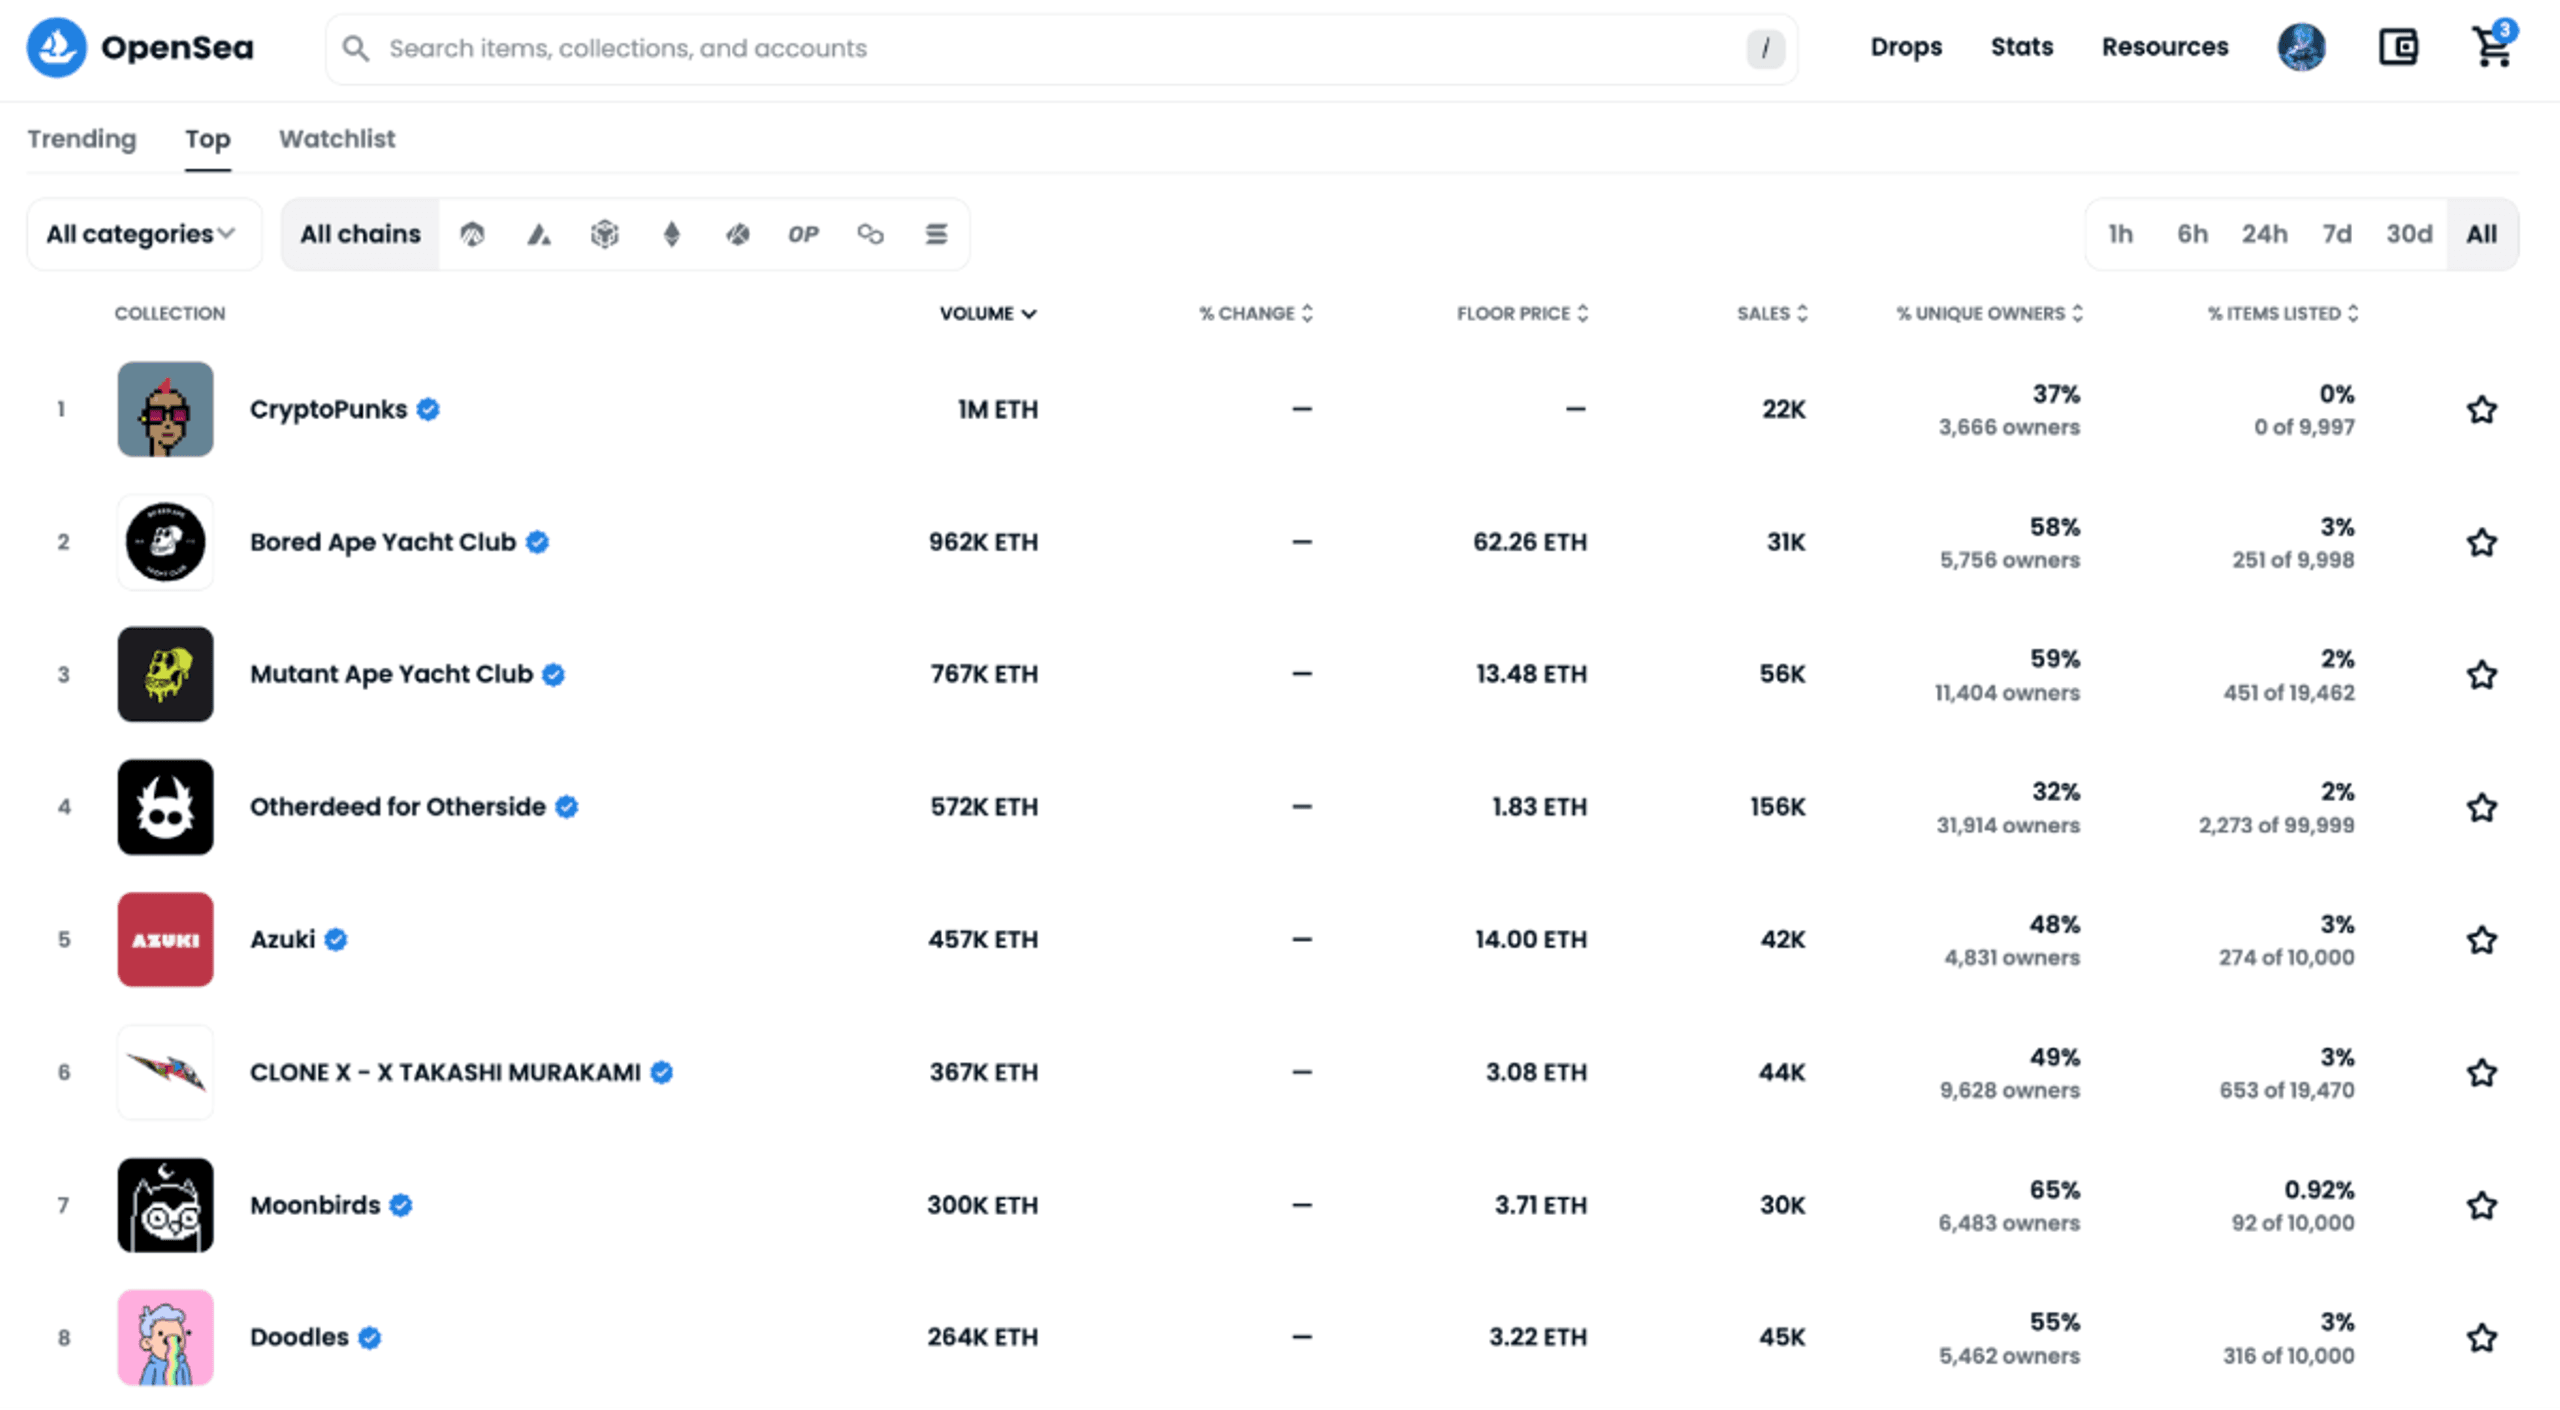The width and height of the screenshot is (2560, 1410).
Task: Click the search magnifier icon
Action: coord(355,48)
